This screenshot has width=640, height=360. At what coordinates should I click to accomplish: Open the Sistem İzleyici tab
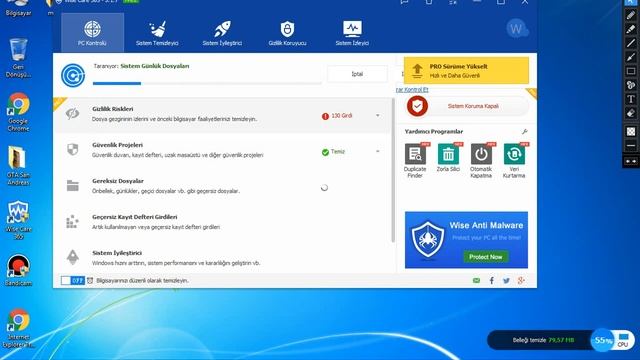[x=352, y=33]
